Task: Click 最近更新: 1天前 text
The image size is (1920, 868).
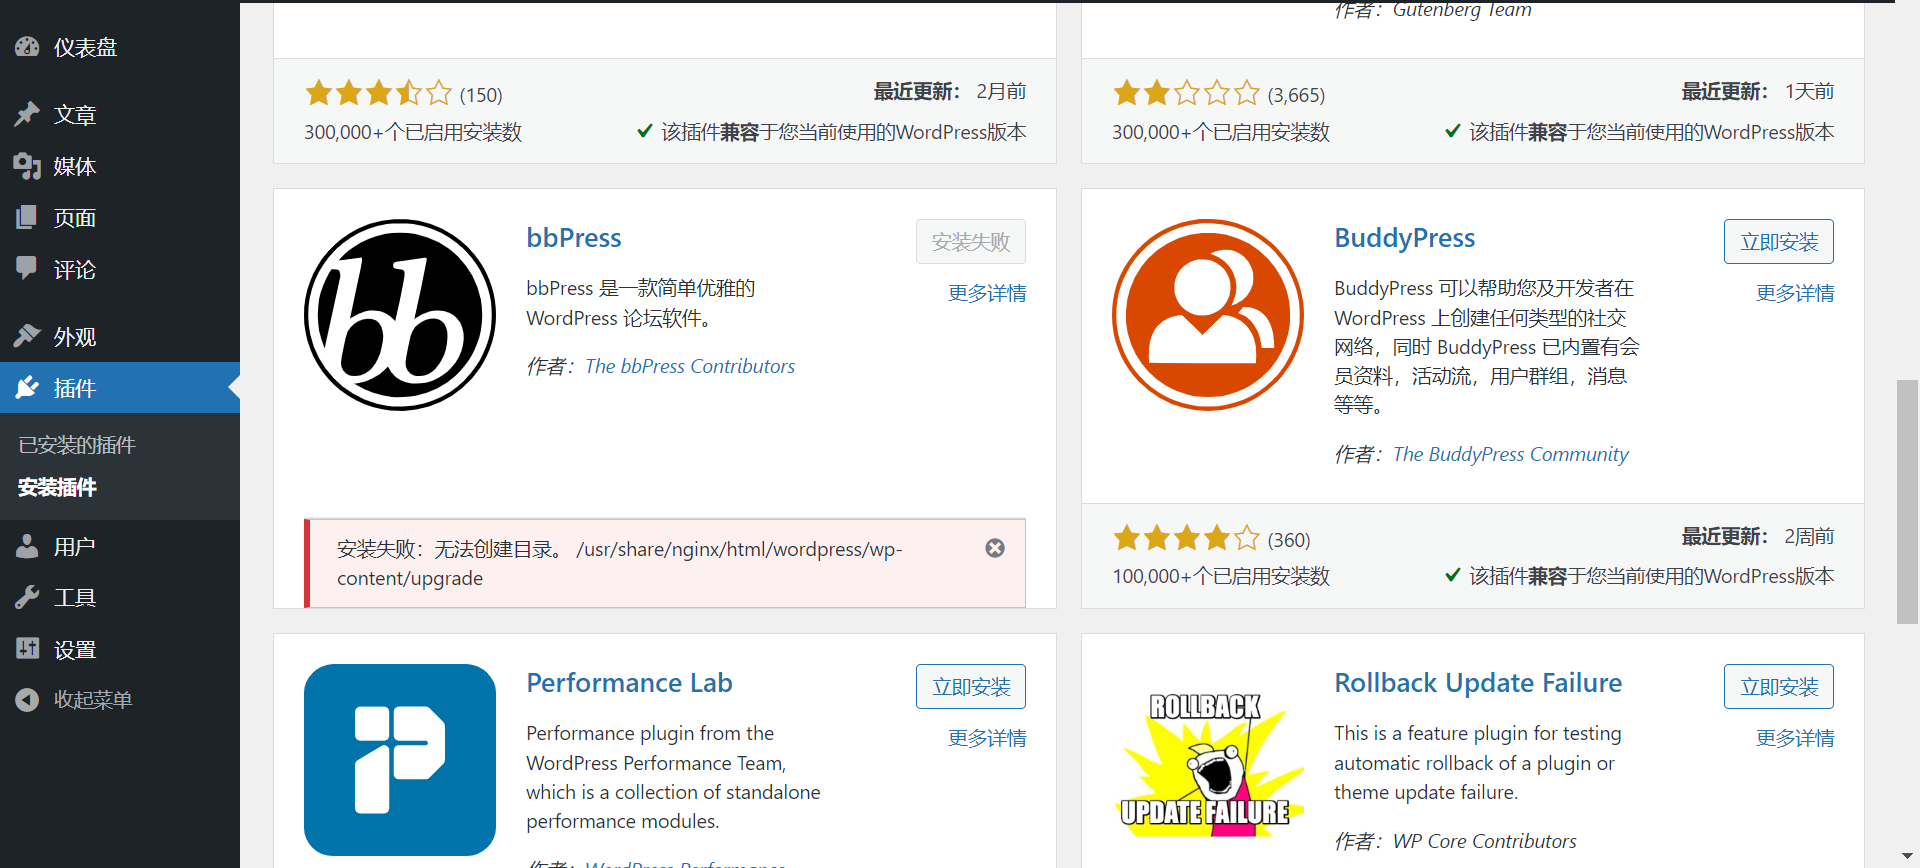Action: [x=1757, y=91]
